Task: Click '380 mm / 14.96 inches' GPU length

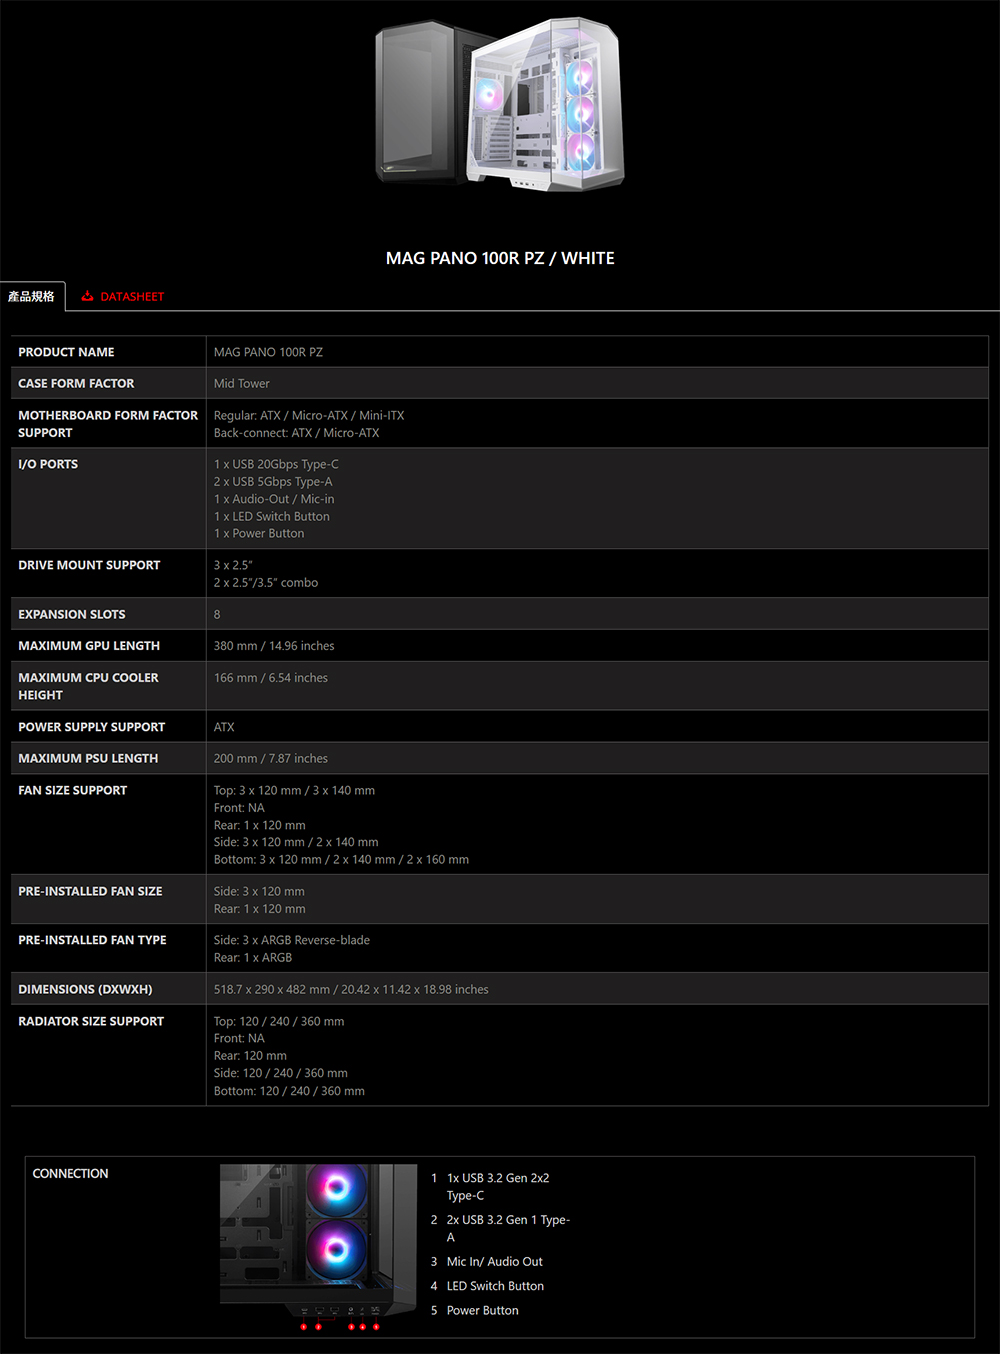Action: pos(274,646)
